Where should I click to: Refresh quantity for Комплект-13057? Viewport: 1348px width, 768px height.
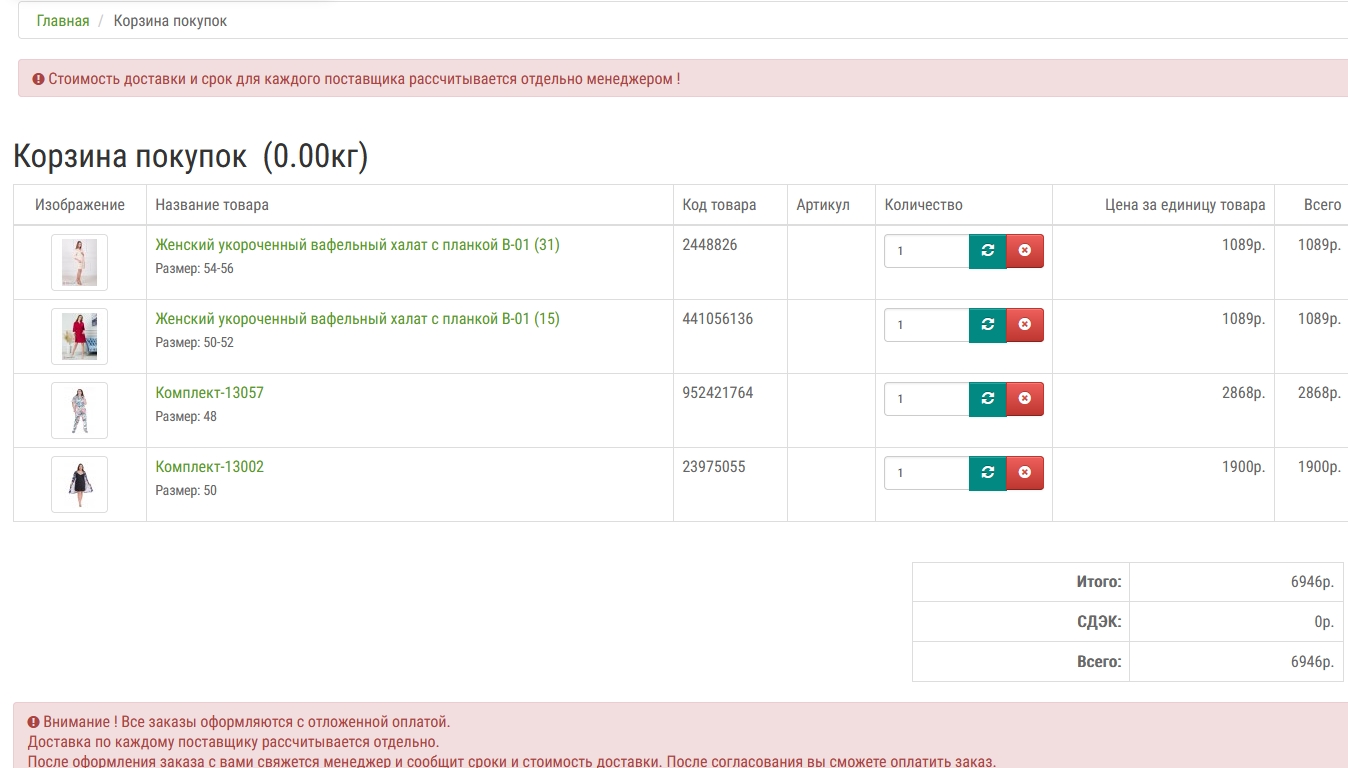coord(987,399)
